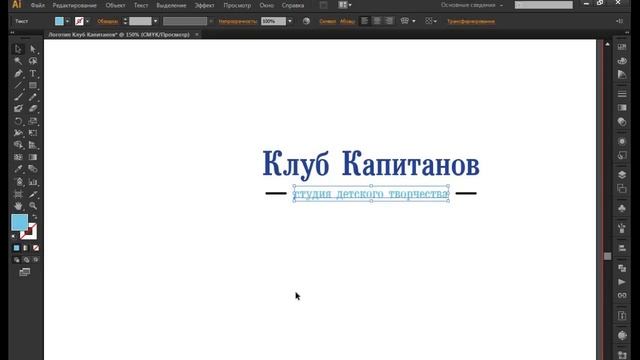Open stroke color dropdown in control bar

coord(87,21)
